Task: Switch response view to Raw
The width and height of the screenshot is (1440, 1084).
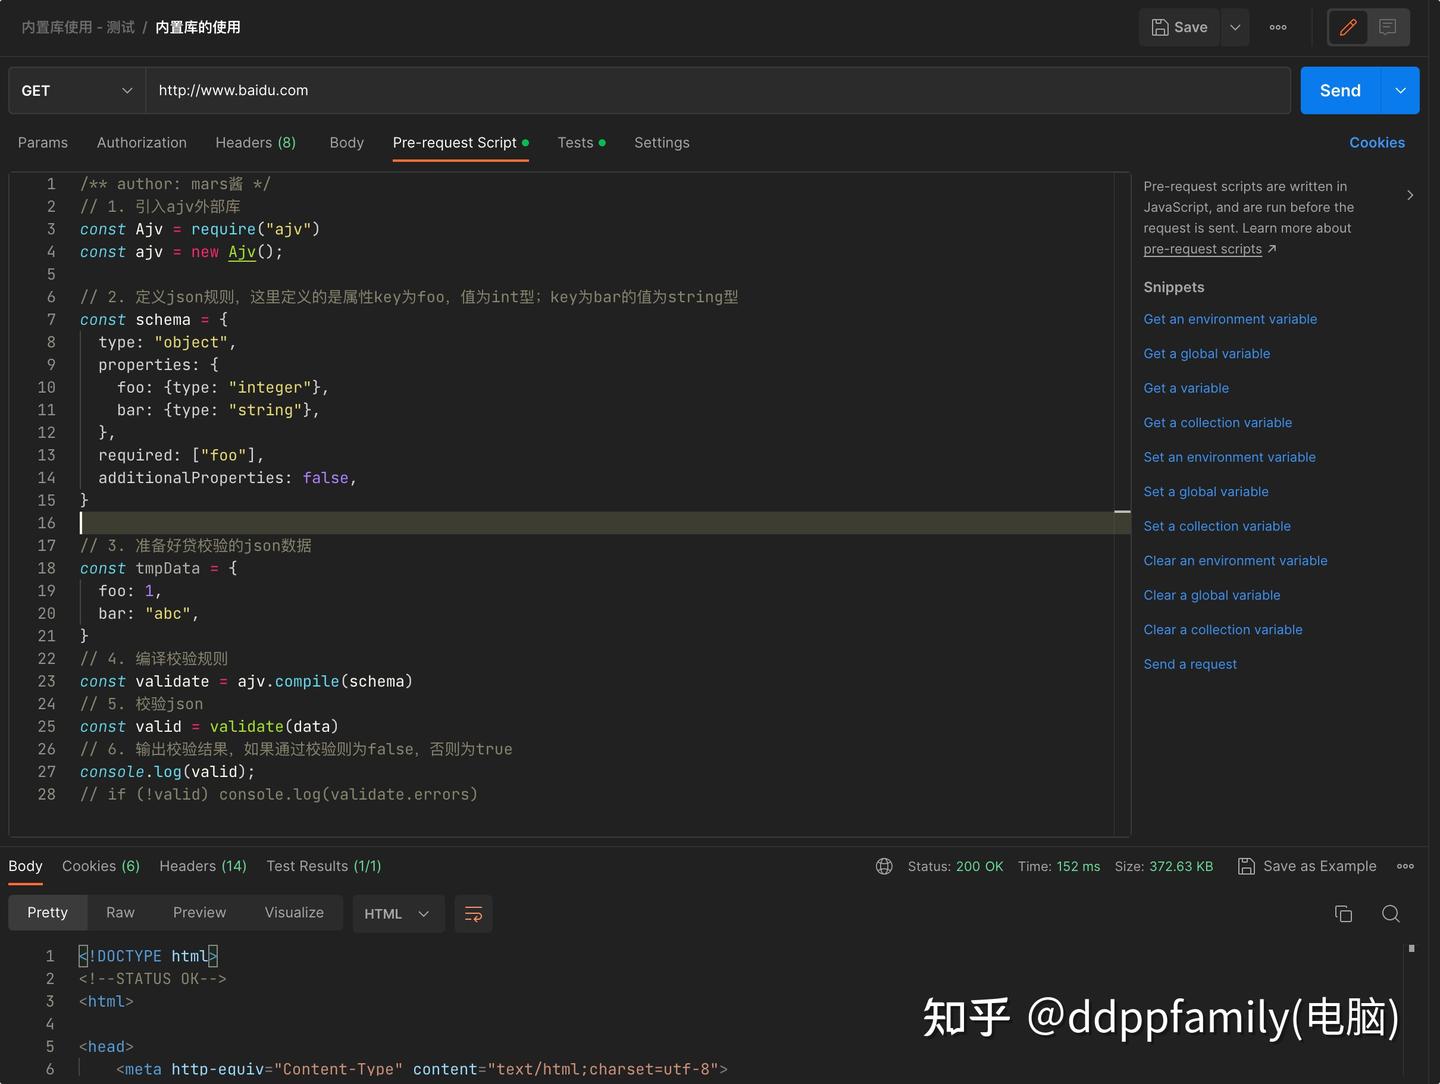Action: [x=120, y=913]
